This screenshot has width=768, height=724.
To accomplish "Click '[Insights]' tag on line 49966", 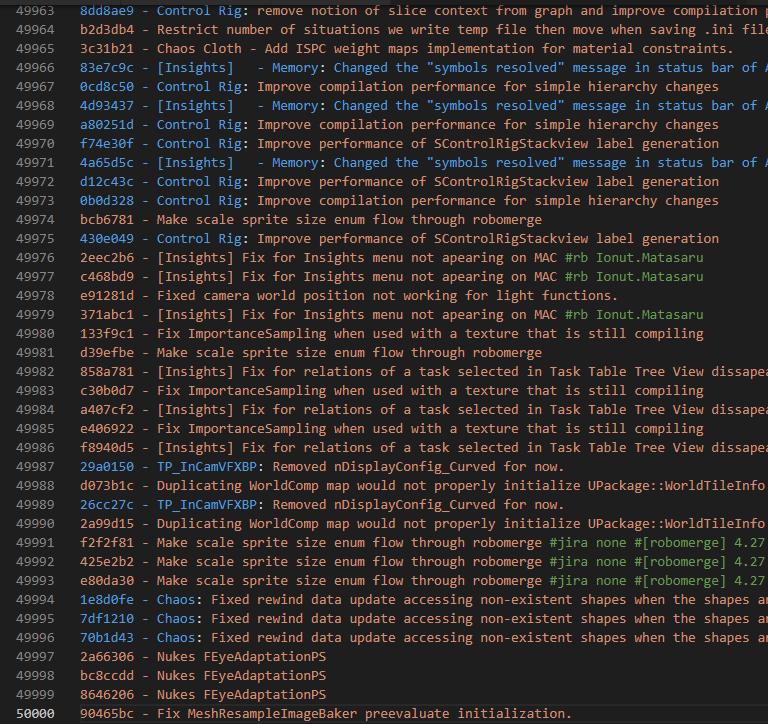I will 195,68.
